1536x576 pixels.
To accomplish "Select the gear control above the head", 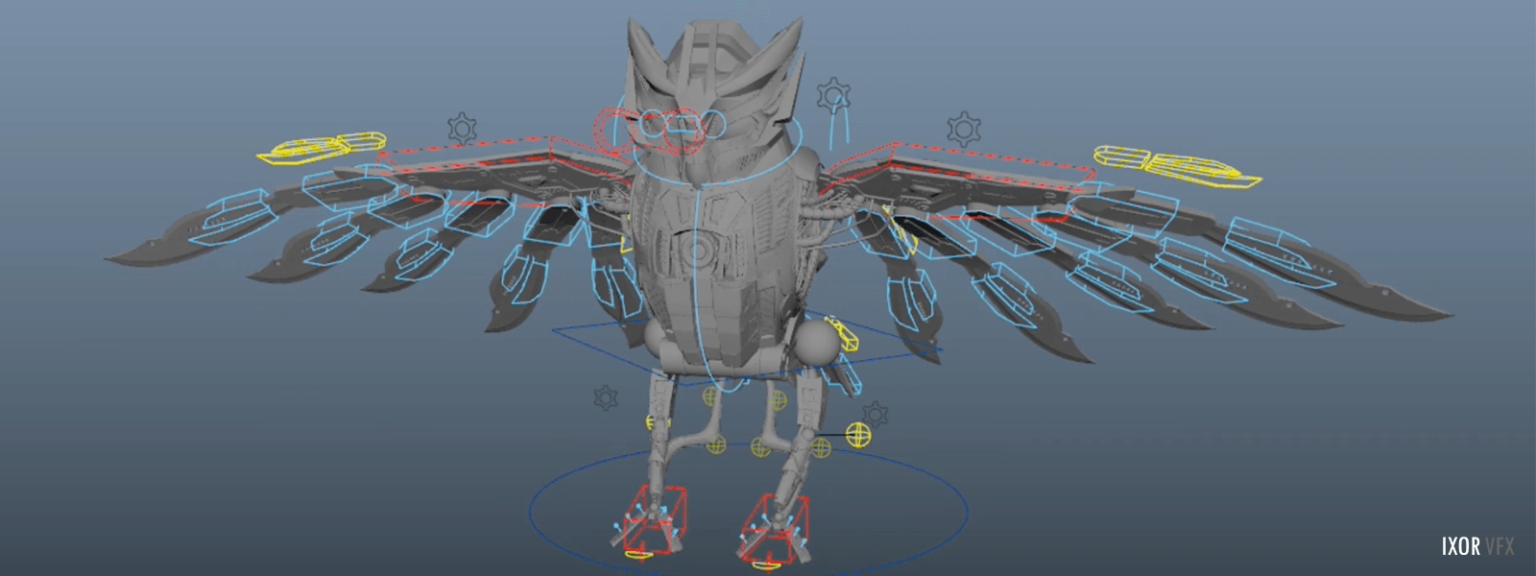I will point(833,96).
